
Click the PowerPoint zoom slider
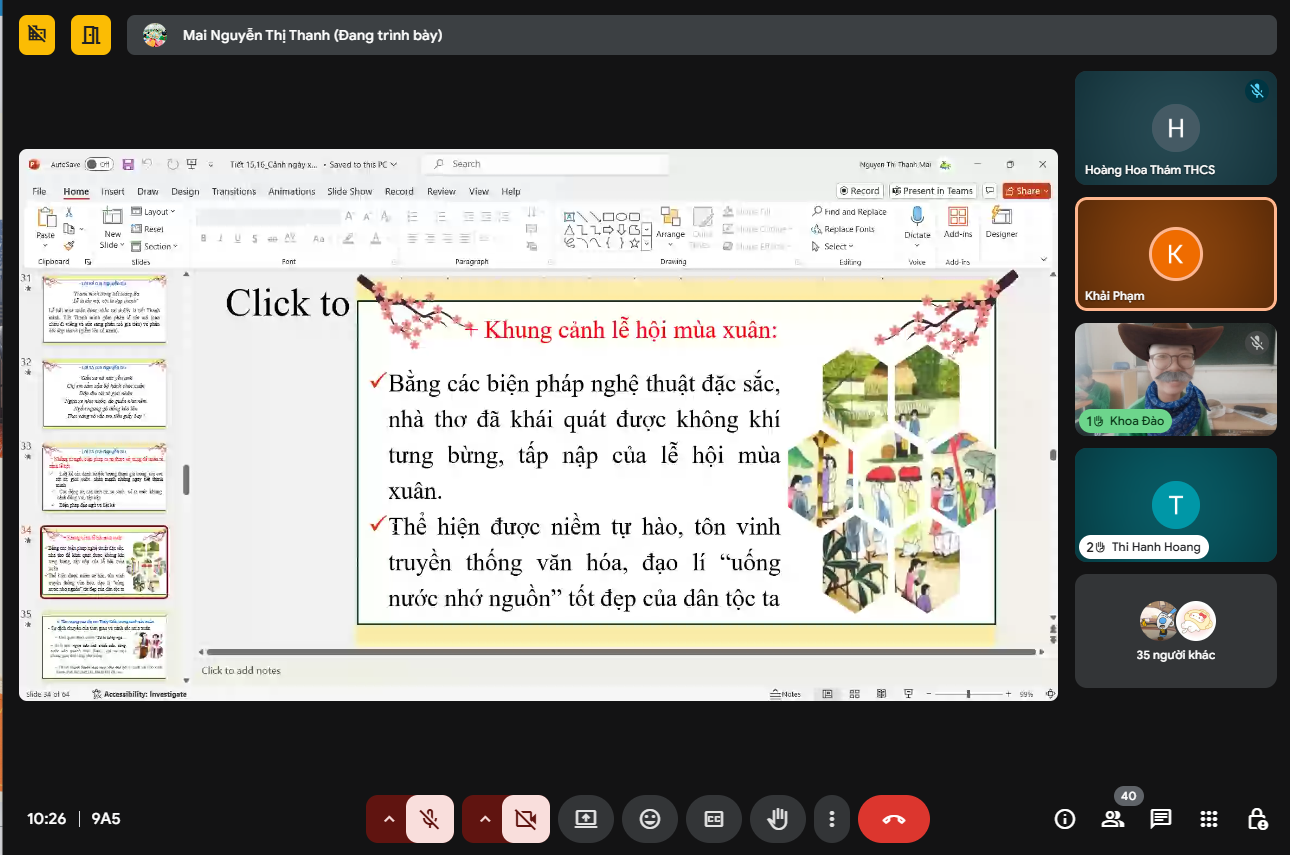click(x=967, y=693)
